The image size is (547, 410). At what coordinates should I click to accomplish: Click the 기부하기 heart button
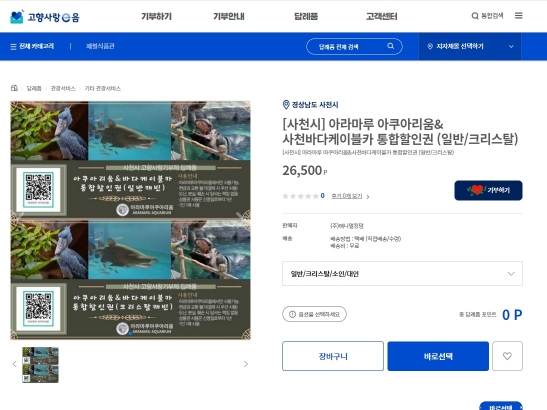[488, 190]
